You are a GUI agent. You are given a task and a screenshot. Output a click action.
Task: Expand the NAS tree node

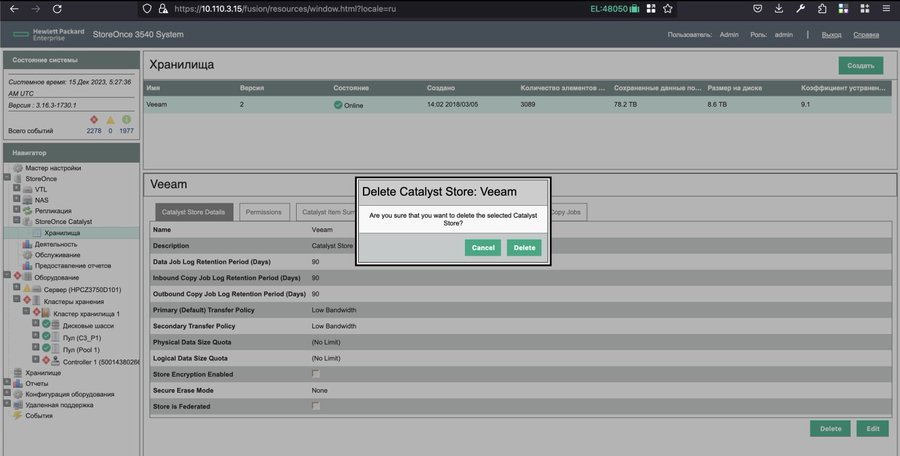point(17,199)
